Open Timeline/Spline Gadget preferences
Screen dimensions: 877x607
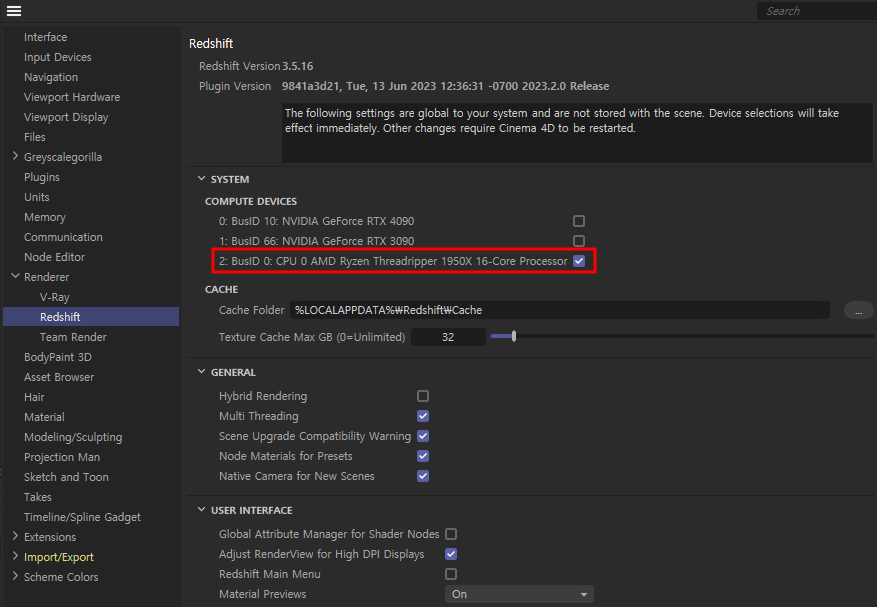point(82,517)
